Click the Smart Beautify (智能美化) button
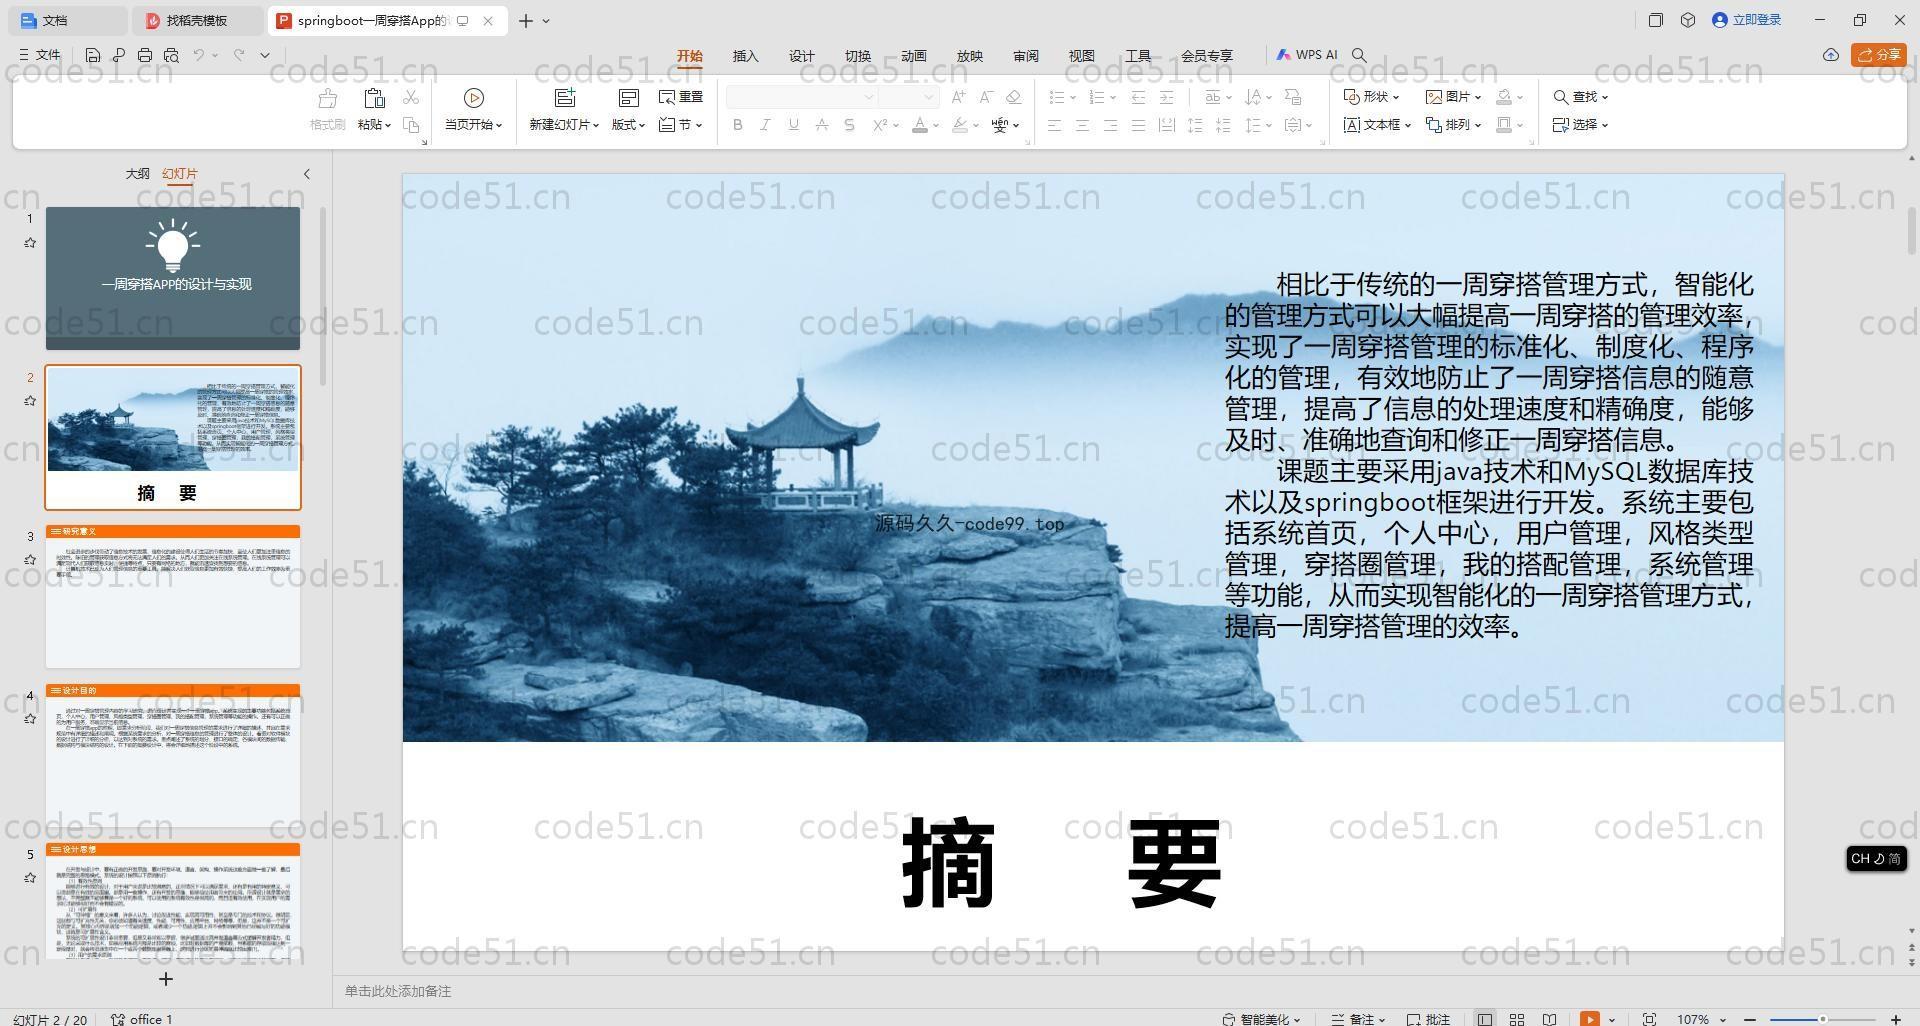1920x1026 pixels. pyautogui.click(x=1262, y=1019)
